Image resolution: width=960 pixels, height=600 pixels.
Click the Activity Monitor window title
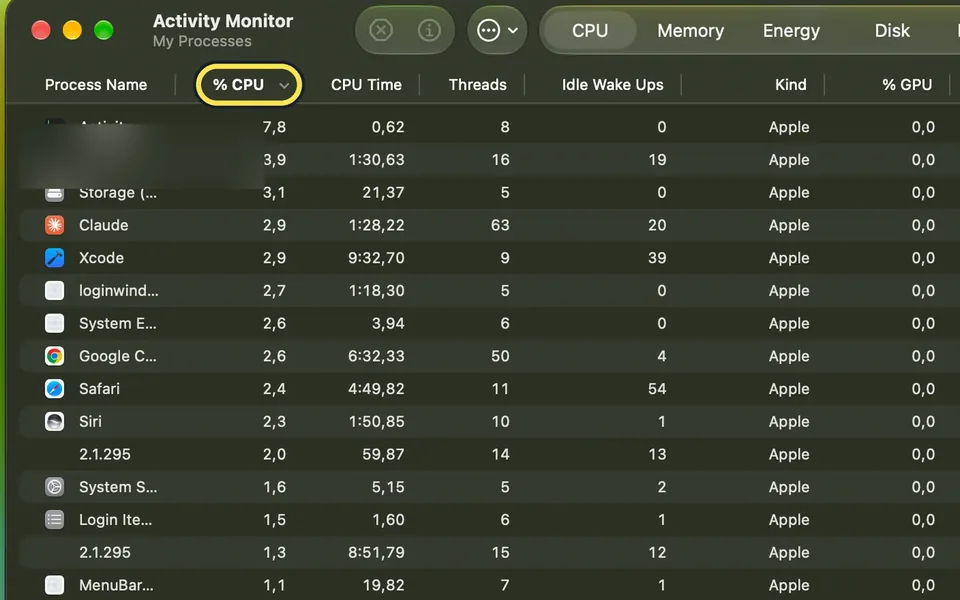coord(223,21)
